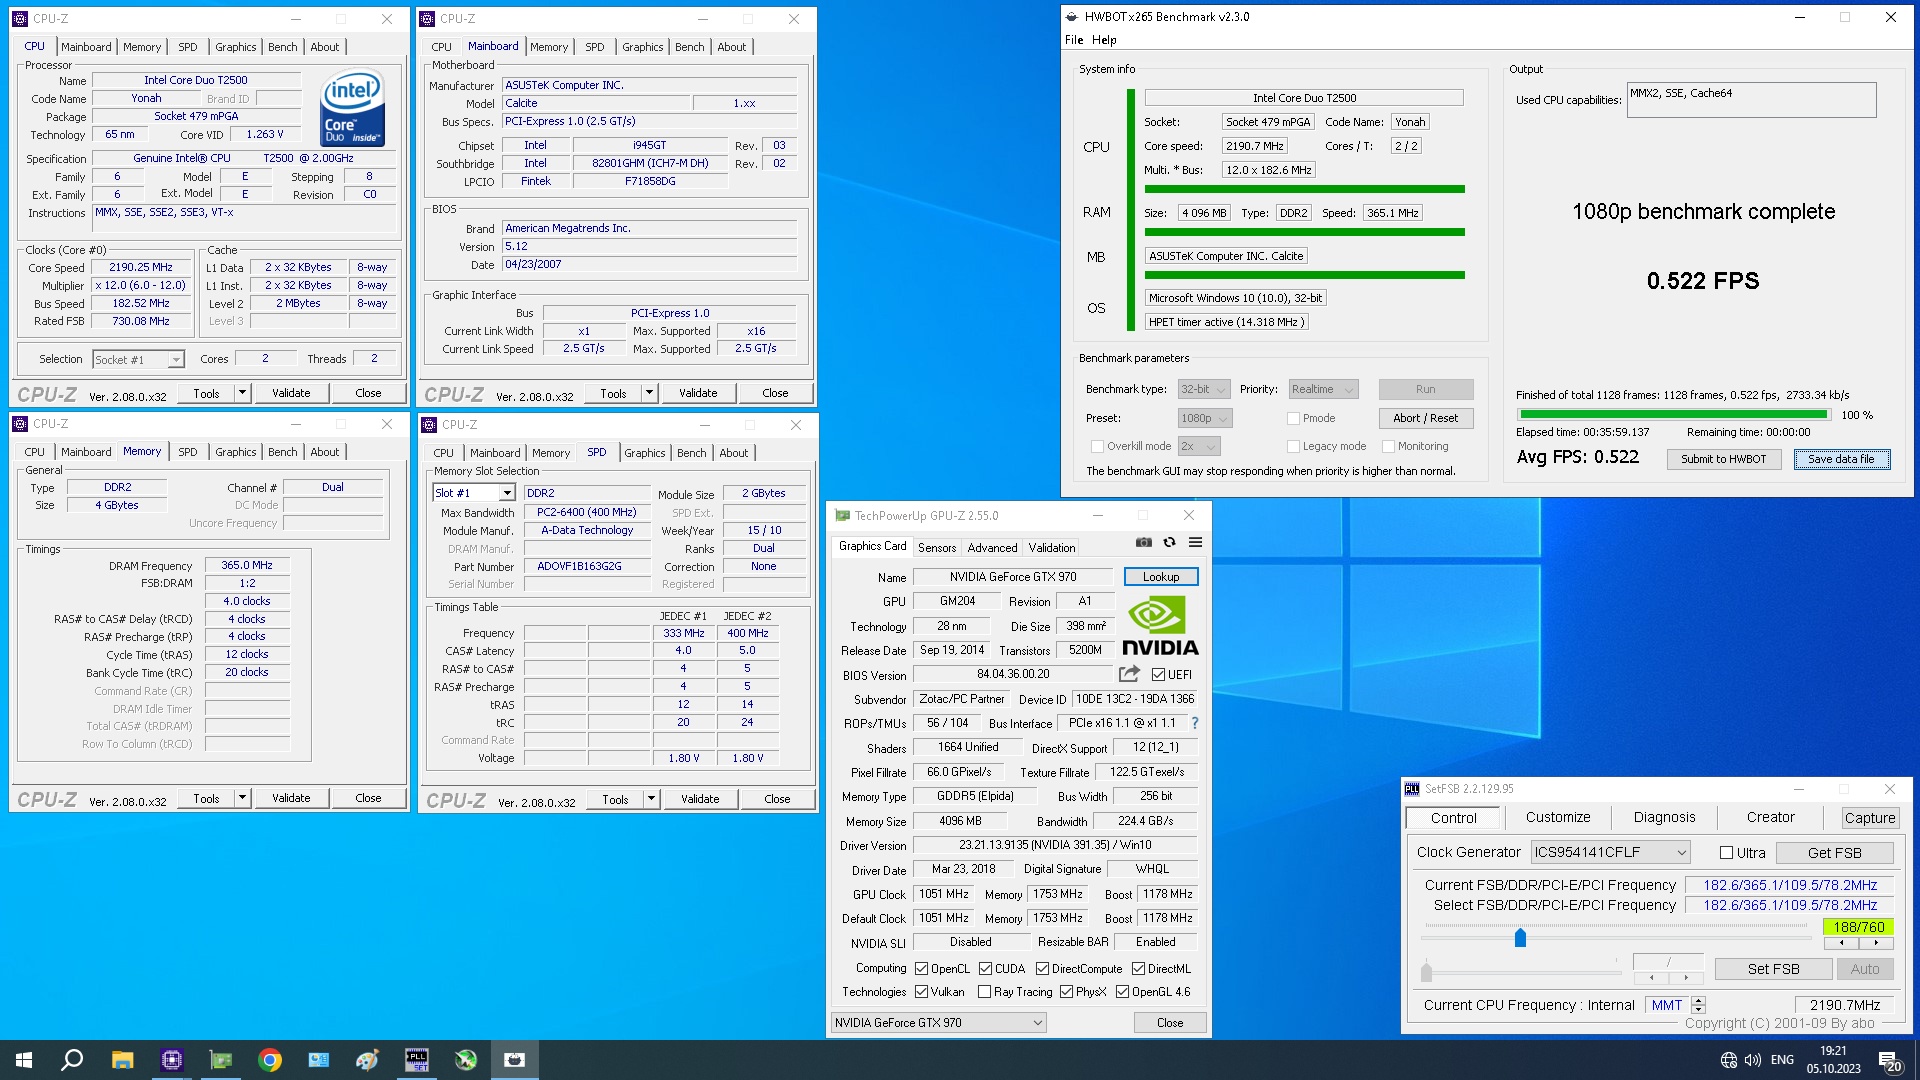Toggle the OpenCL checkbox
Screen dimensions: 1920x1080
(x=921, y=969)
